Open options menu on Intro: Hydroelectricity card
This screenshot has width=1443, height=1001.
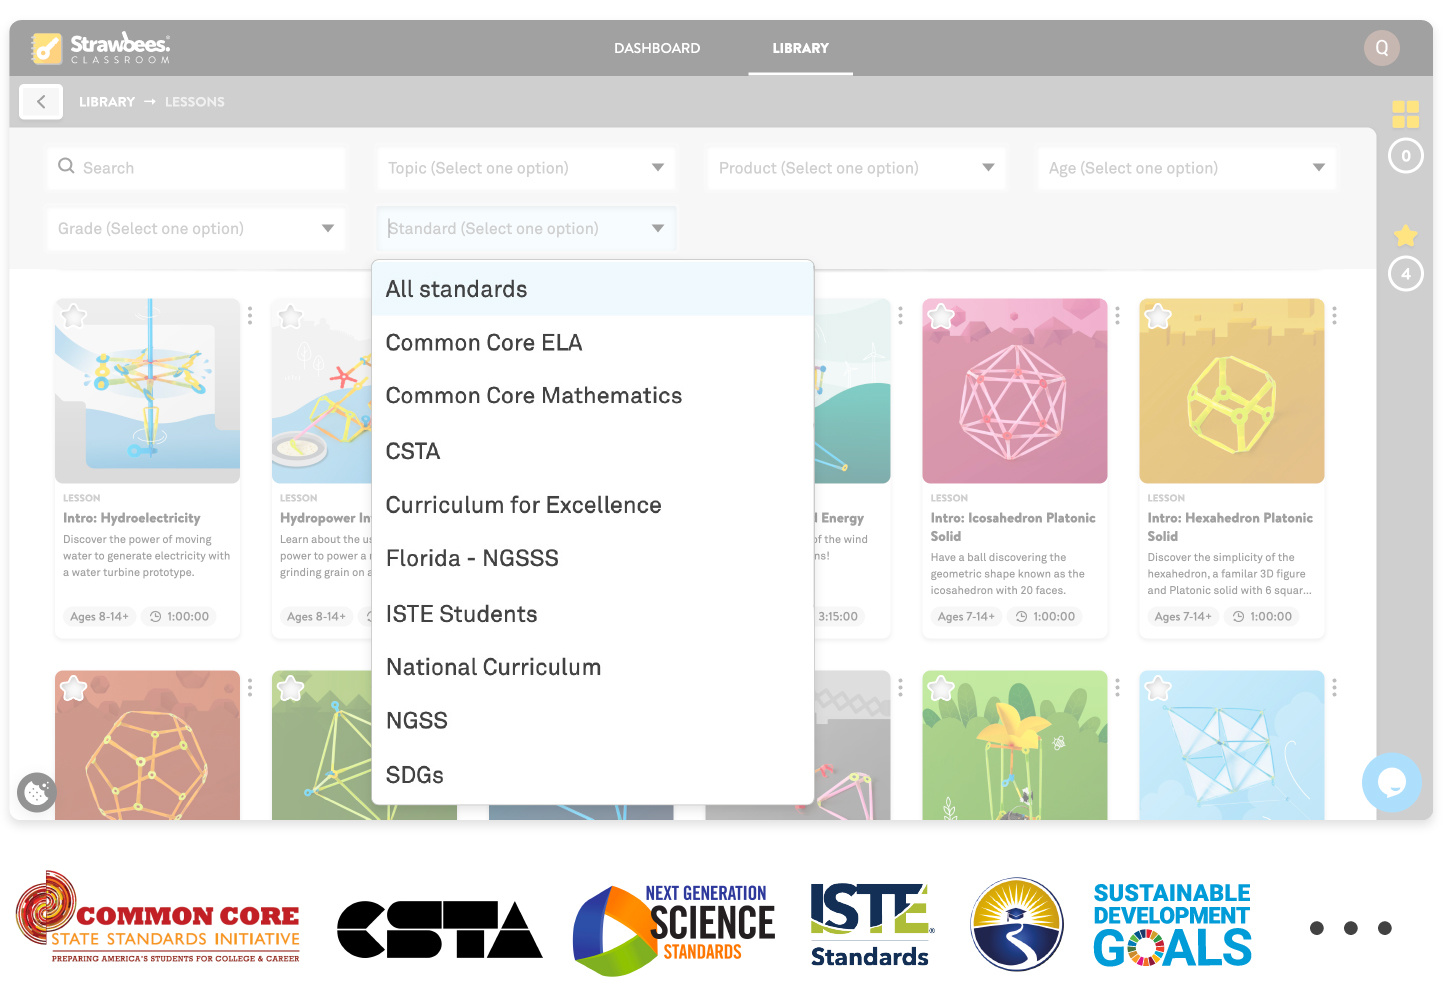[249, 314]
